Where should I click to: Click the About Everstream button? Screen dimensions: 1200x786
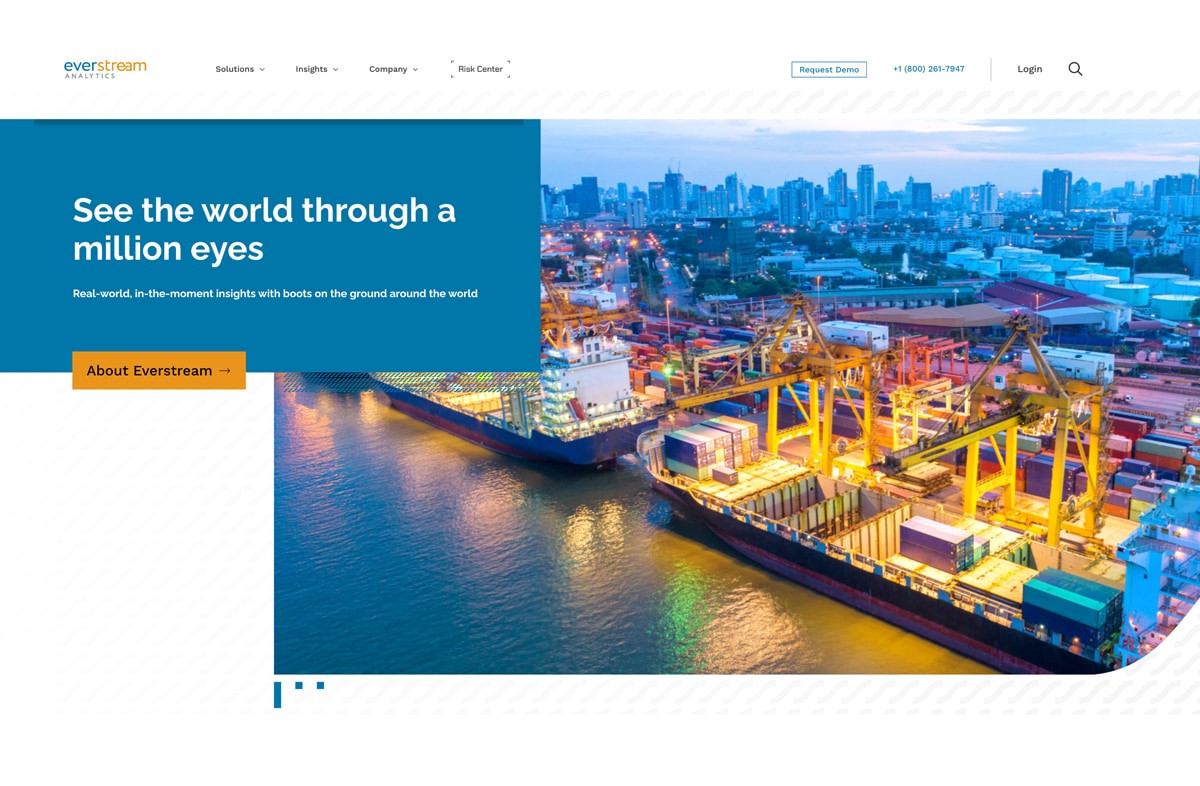[x=158, y=370]
